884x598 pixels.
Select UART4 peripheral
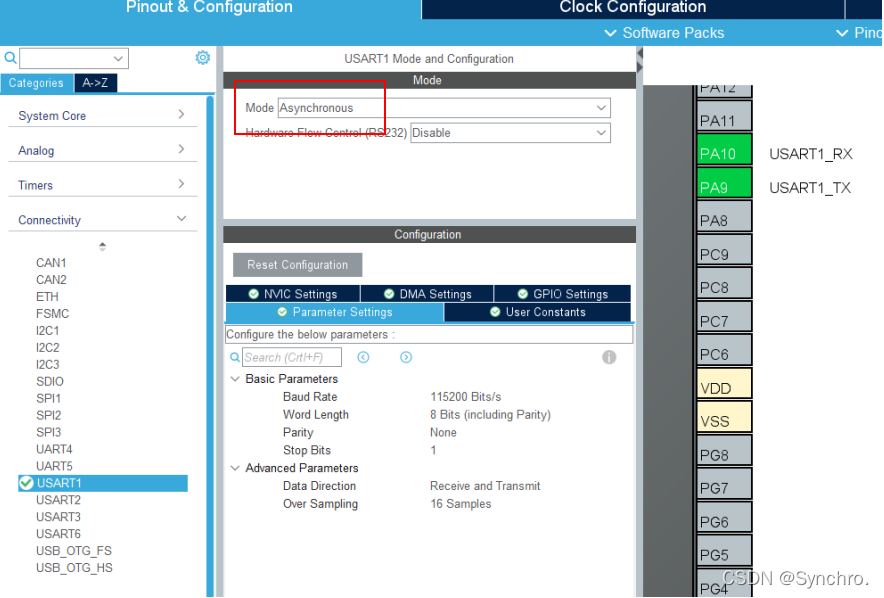point(54,449)
